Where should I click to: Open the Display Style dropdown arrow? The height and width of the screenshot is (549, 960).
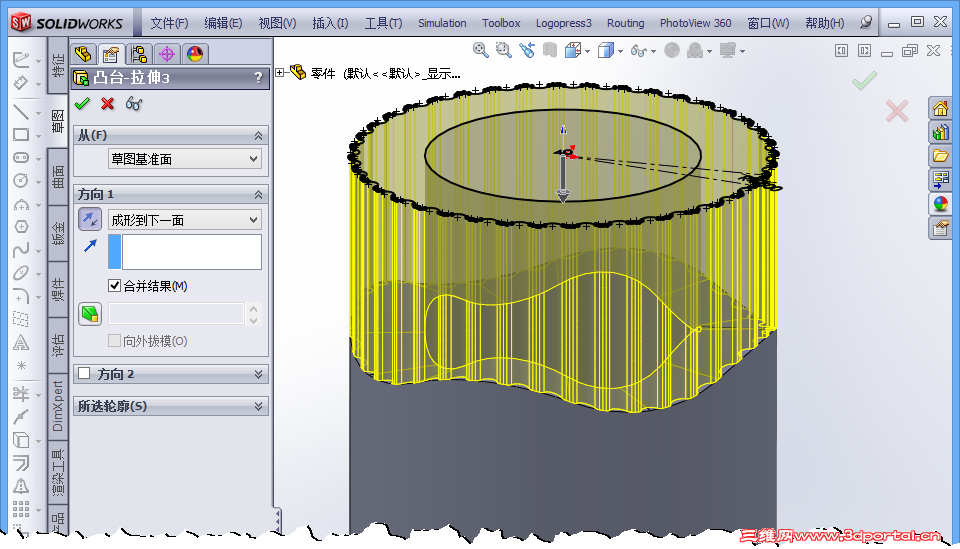(621, 51)
